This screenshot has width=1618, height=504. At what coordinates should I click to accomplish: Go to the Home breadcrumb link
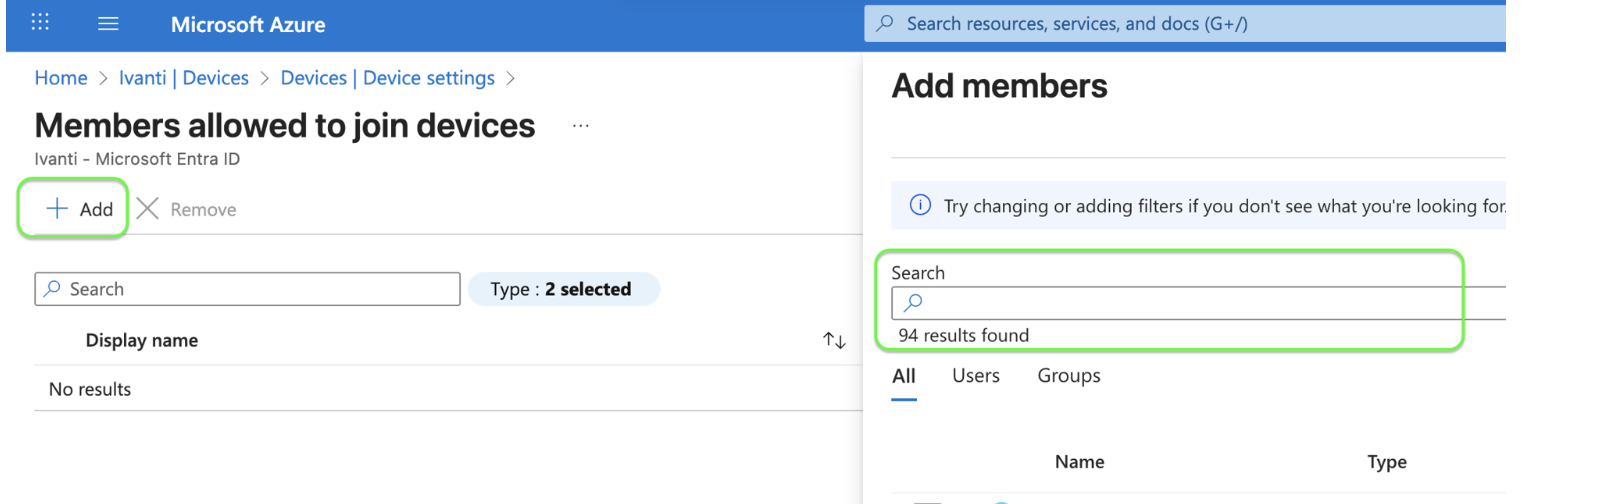click(61, 78)
